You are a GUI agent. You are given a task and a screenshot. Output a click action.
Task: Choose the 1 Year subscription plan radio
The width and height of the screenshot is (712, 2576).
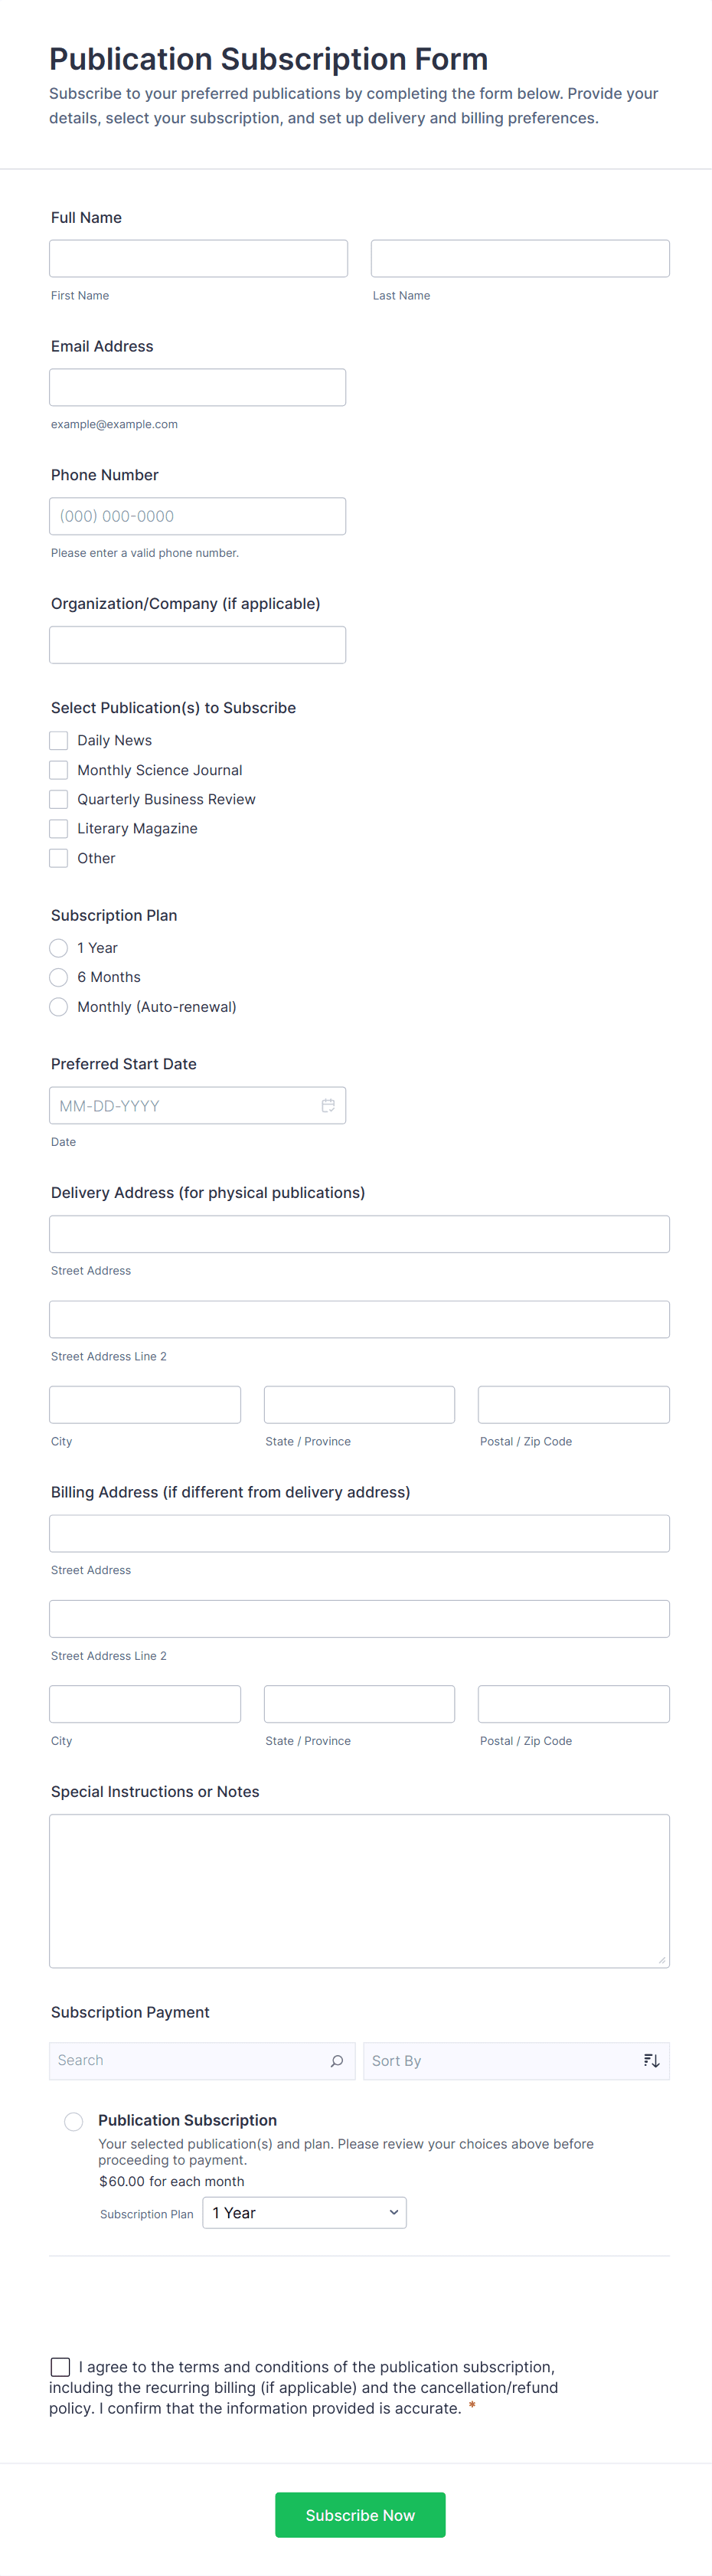[59, 948]
